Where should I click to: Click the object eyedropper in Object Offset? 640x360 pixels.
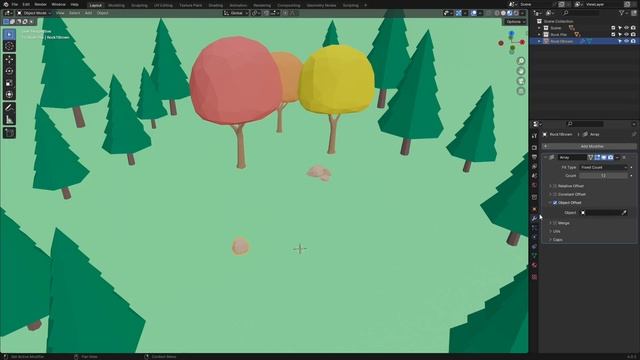click(624, 213)
